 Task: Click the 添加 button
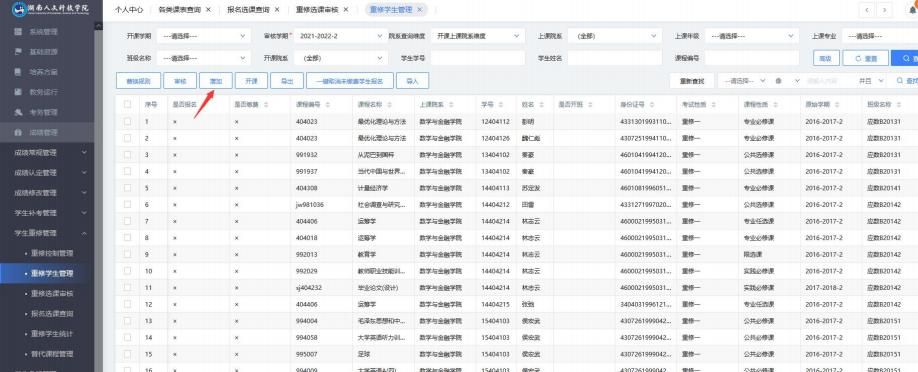tap(215, 81)
